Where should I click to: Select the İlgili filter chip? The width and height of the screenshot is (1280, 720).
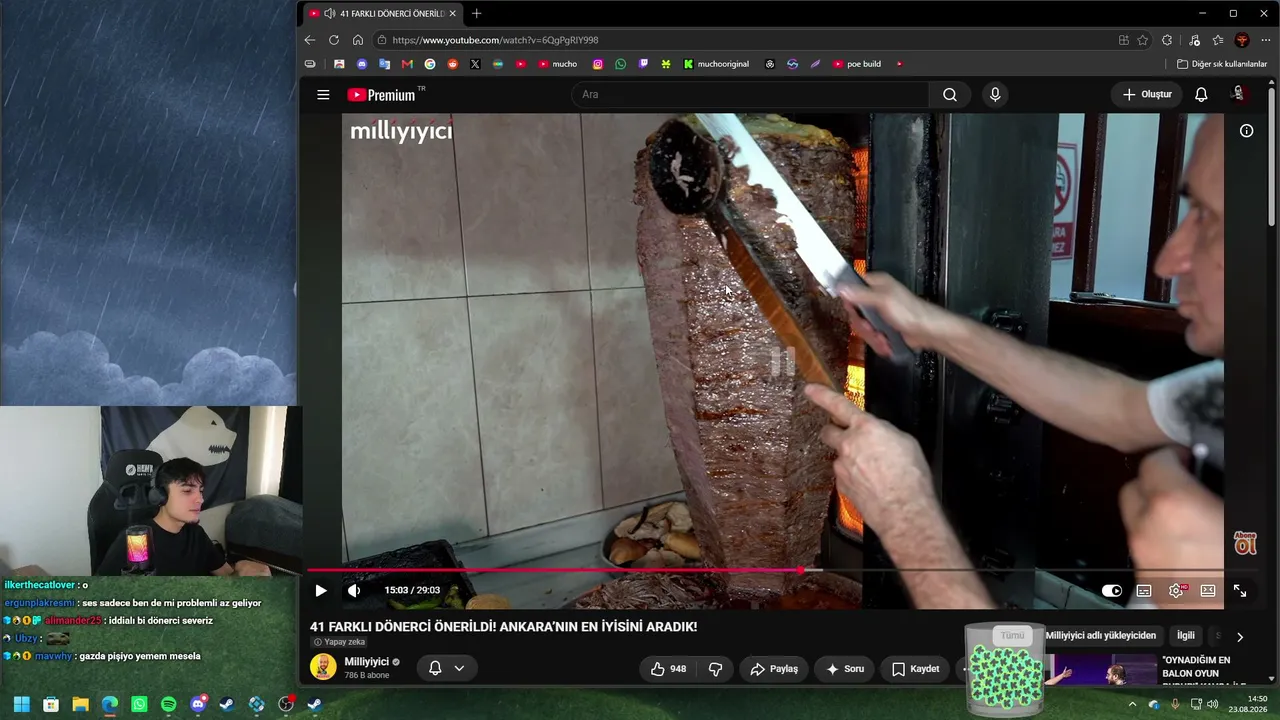pos(1186,636)
